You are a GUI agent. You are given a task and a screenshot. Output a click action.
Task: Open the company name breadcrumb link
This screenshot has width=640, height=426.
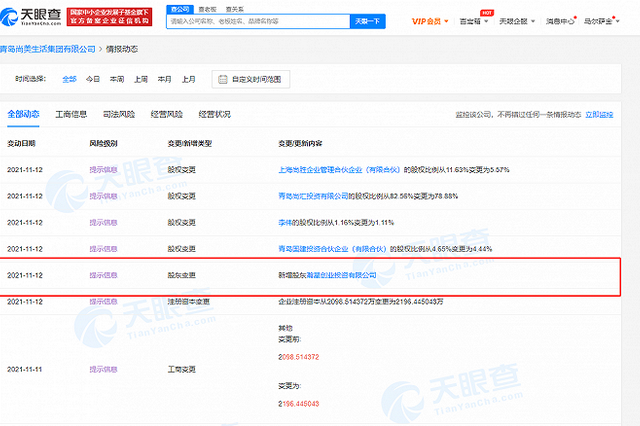pos(48,49)
